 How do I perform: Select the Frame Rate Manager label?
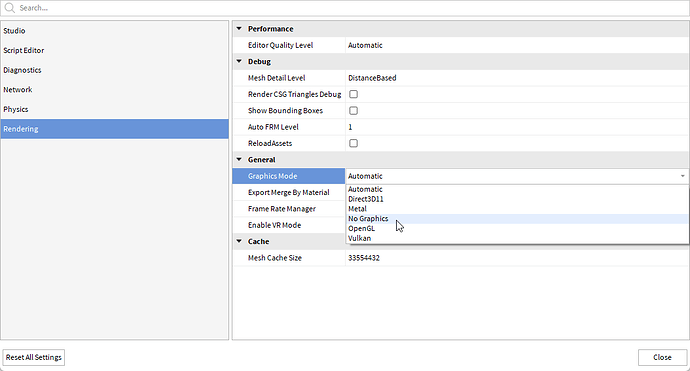[x=282, y=209]
